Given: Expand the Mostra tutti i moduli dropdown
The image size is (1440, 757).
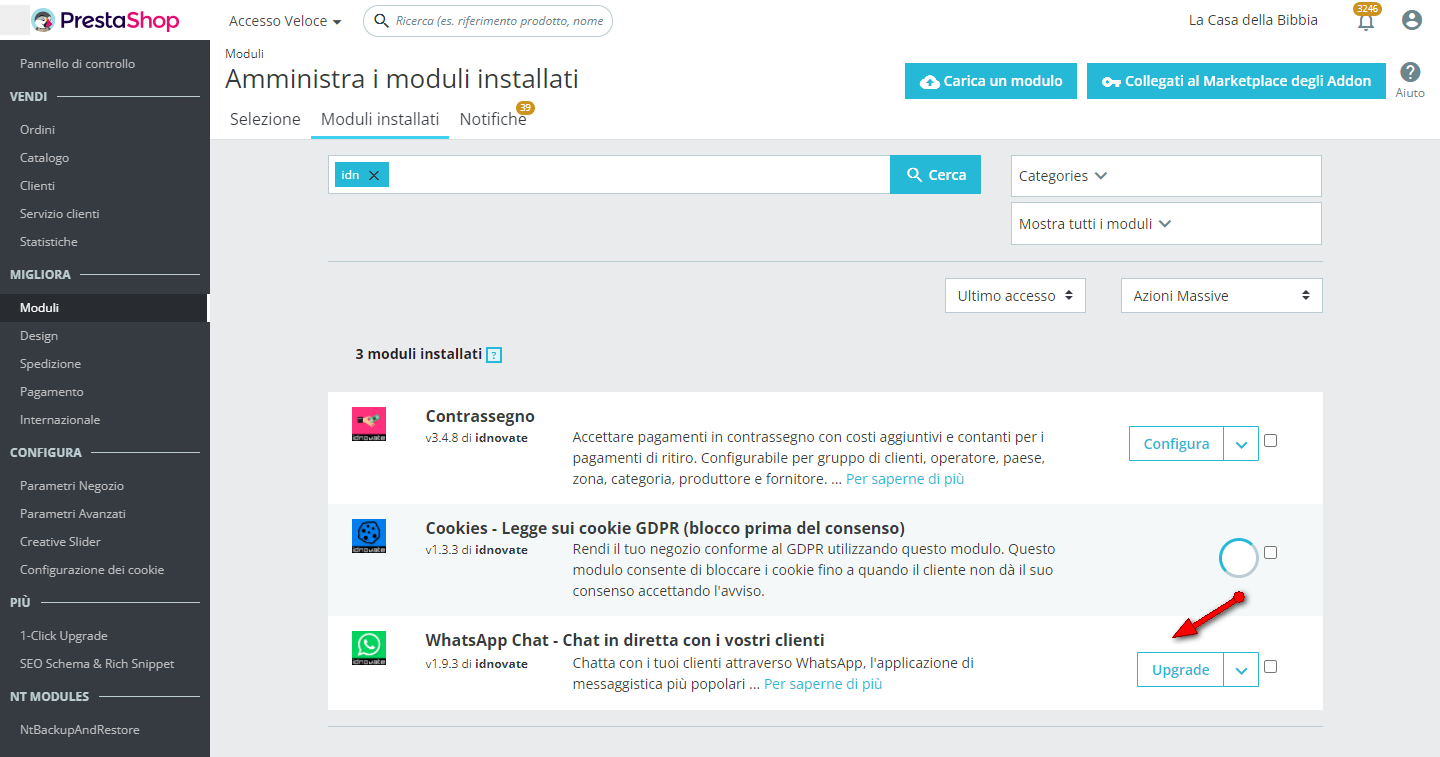Looking at the screenshot, I should click(x=1166, y=224).
